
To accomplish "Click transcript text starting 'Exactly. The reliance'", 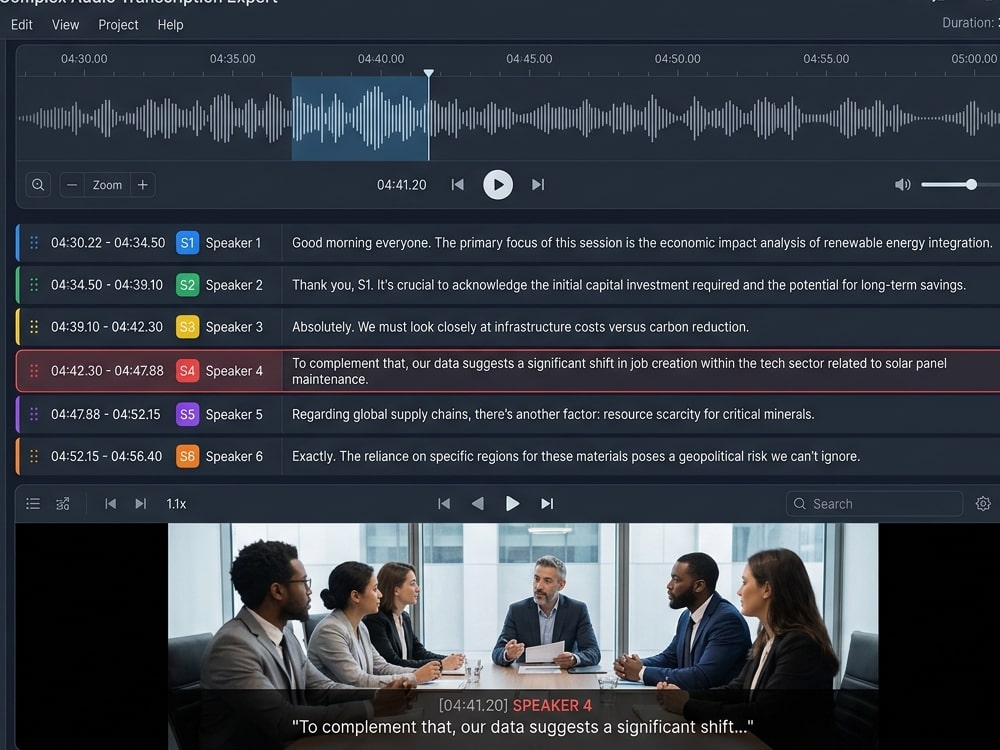I will [576, 457].
